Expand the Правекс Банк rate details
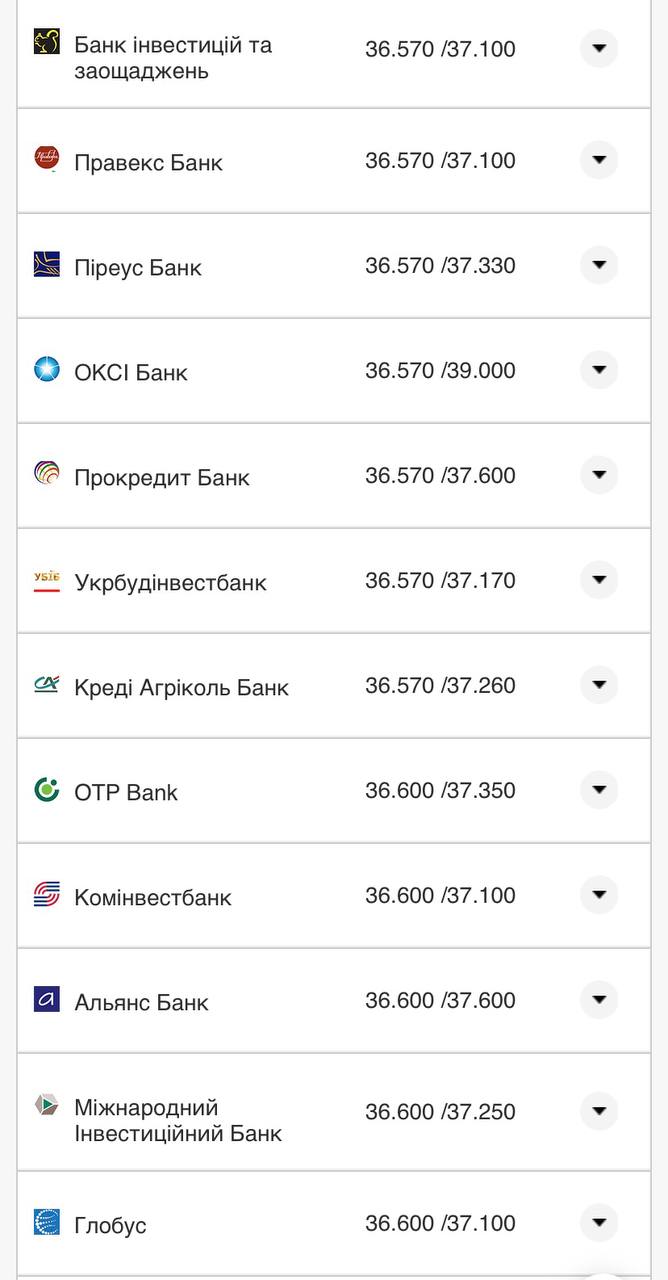Screen dimensions: 668x1280 [x=599, y=160]
